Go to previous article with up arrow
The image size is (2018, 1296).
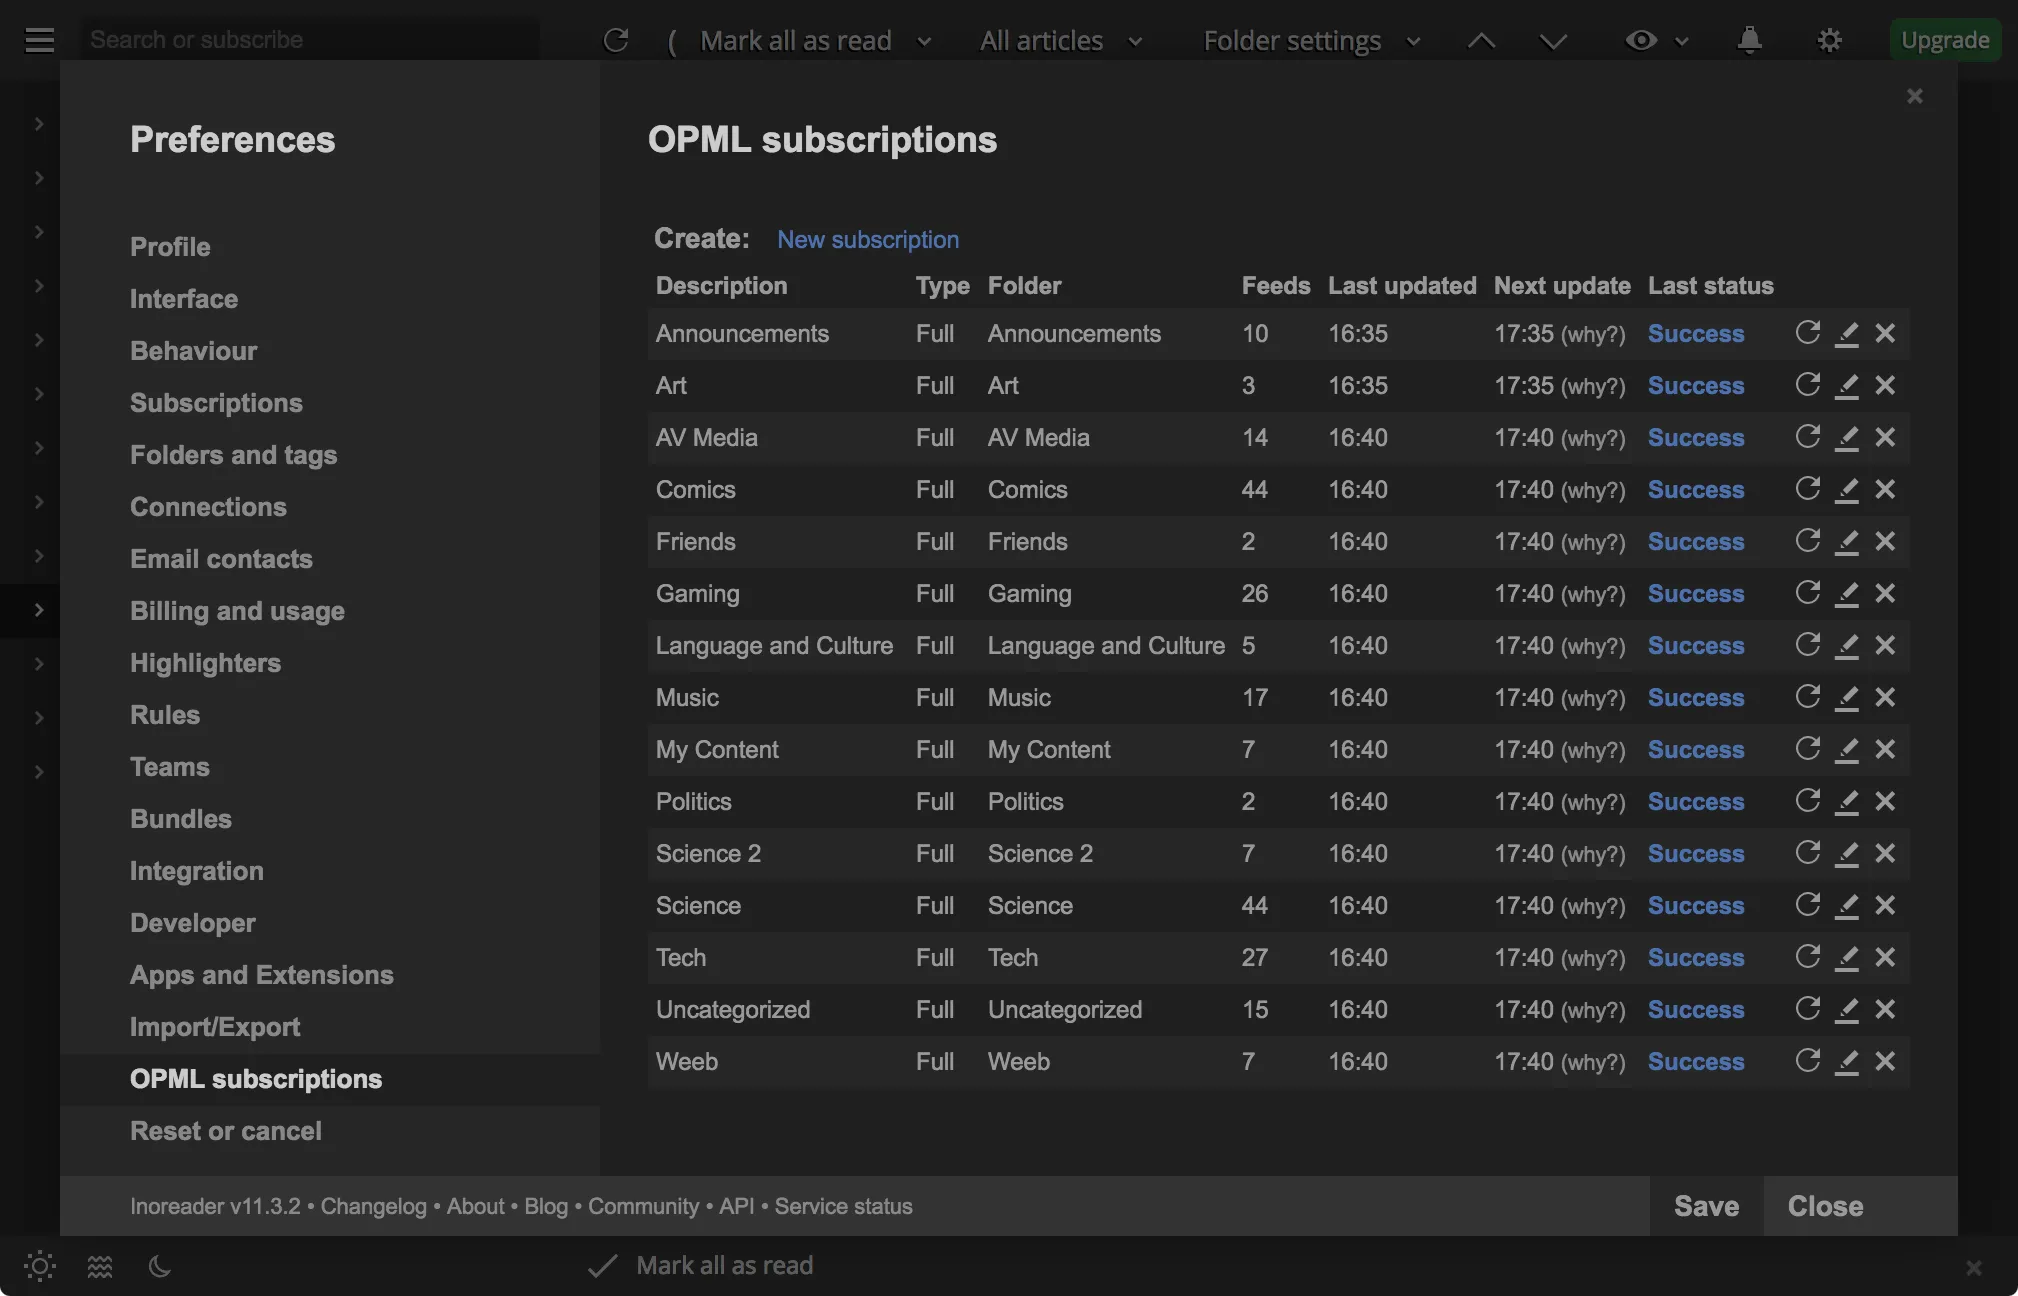[x=1481, y=41]
